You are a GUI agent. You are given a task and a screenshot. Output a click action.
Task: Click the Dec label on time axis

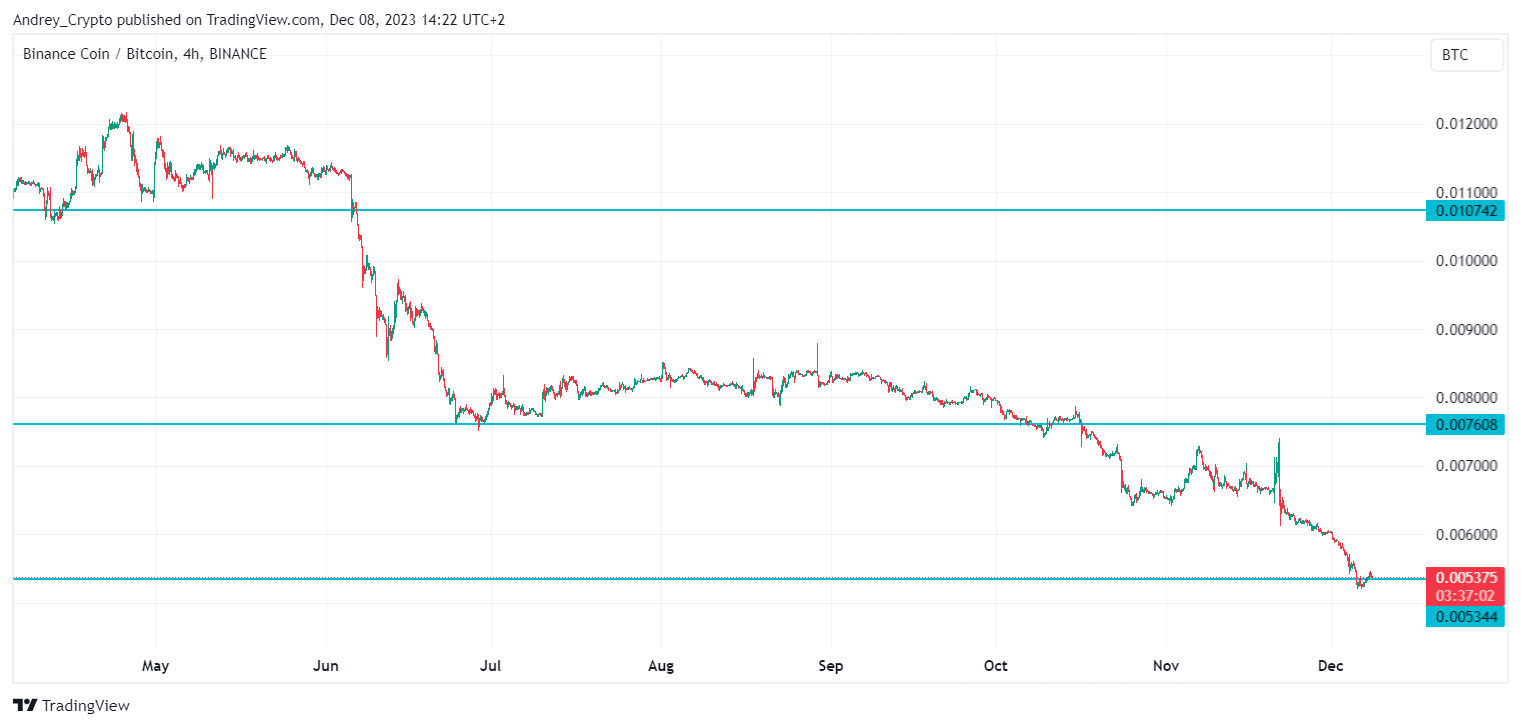click(x=1331, y=665)
